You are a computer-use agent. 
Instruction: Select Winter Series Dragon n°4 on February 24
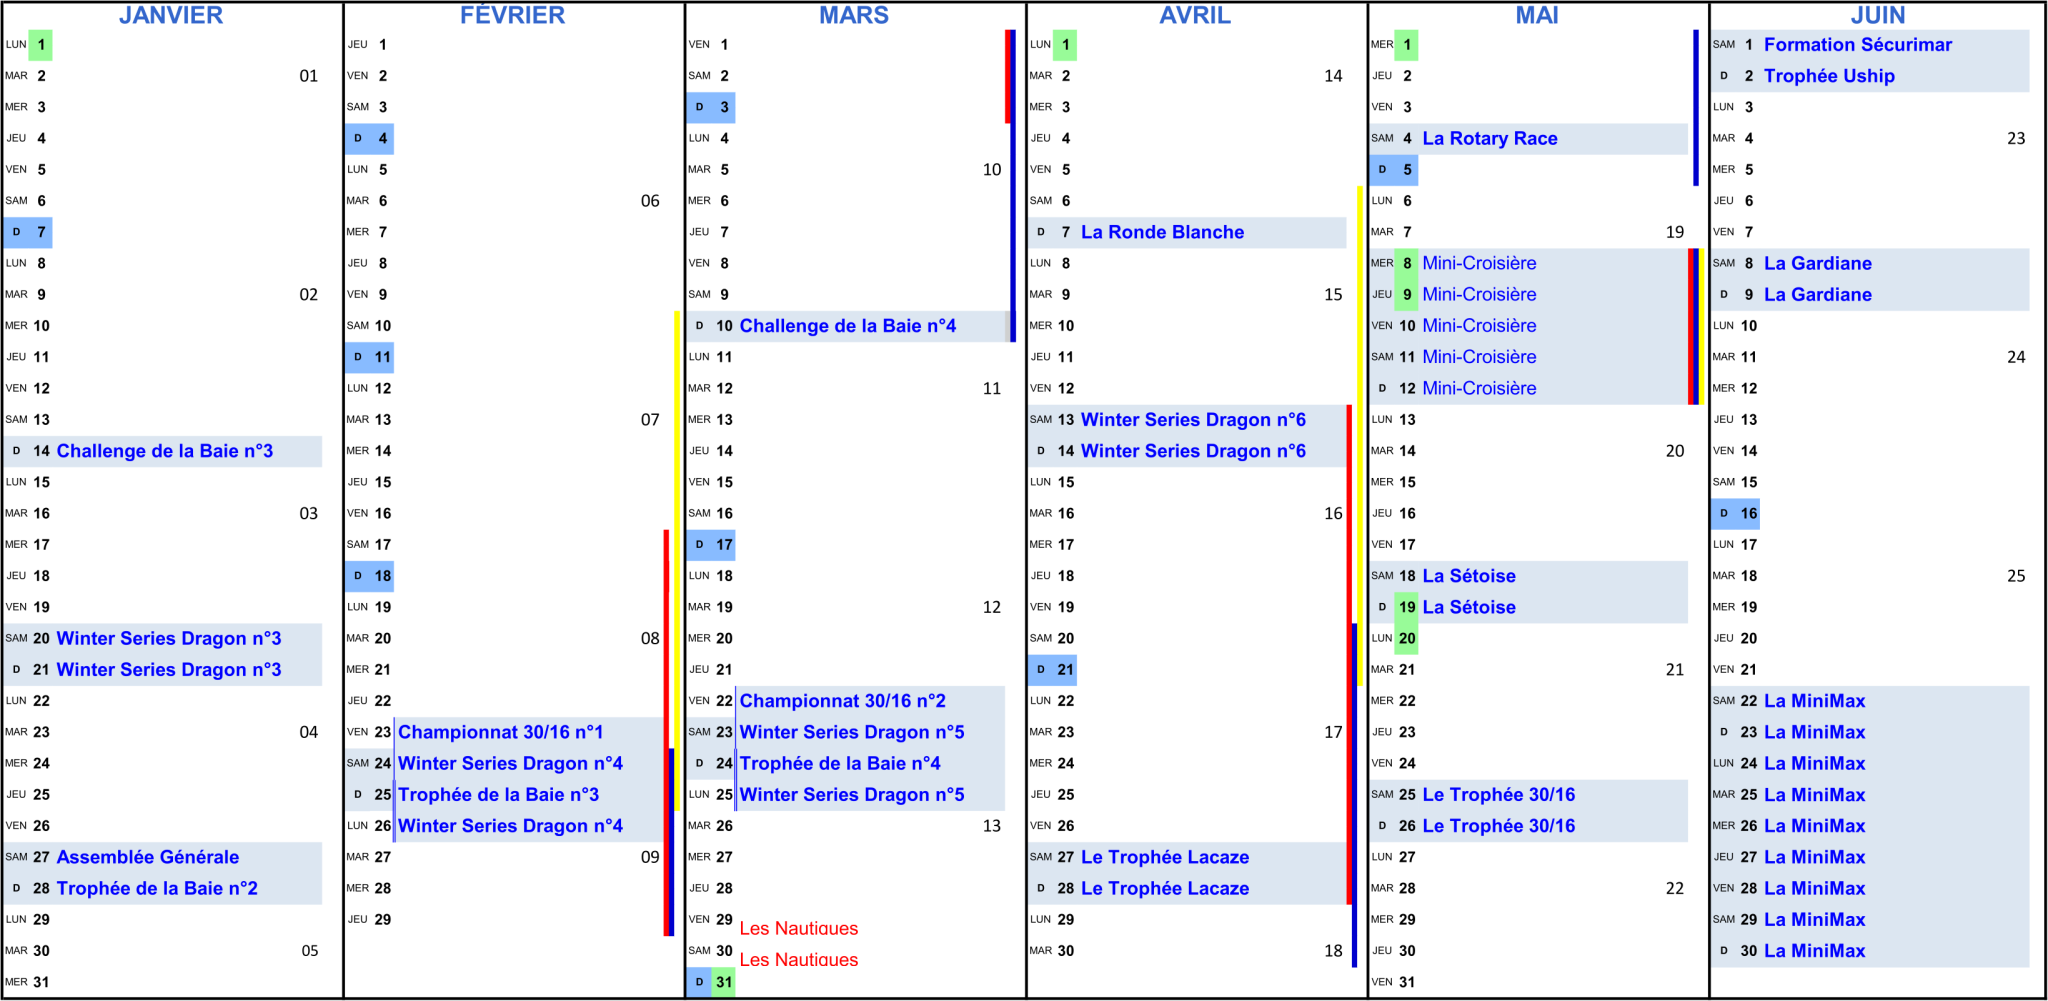tap(510, 763)
